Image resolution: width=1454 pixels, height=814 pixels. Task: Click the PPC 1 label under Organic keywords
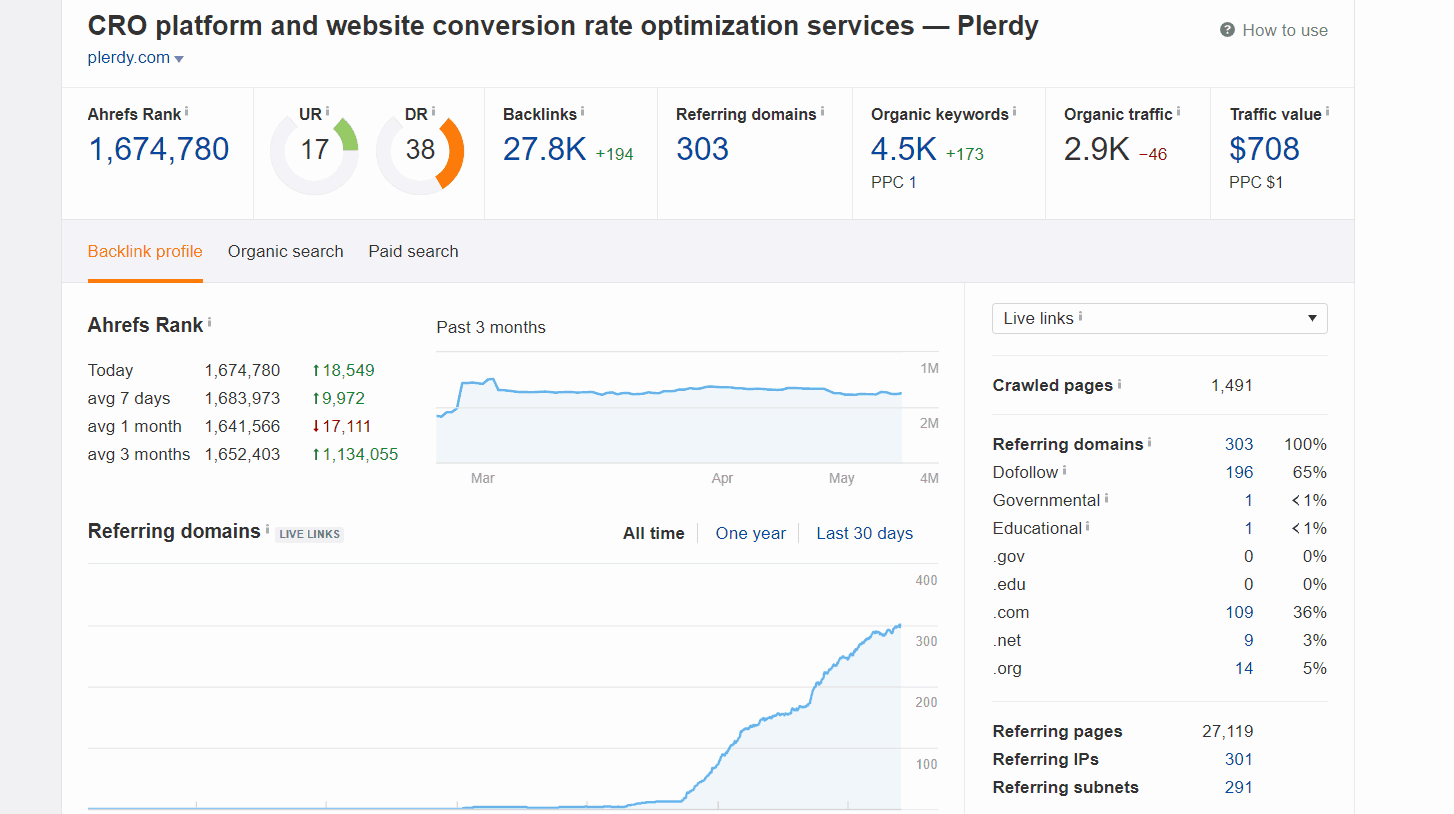point(894,182)
